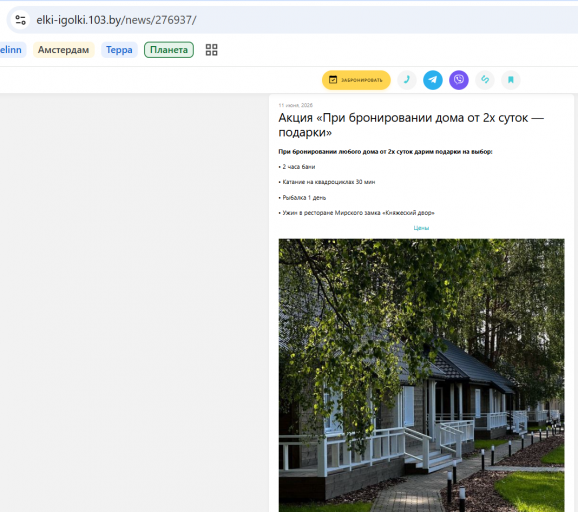578x512 pixels.
Task: Click the URL elki-igolki.103.by address field
Action: click(116, 20)
